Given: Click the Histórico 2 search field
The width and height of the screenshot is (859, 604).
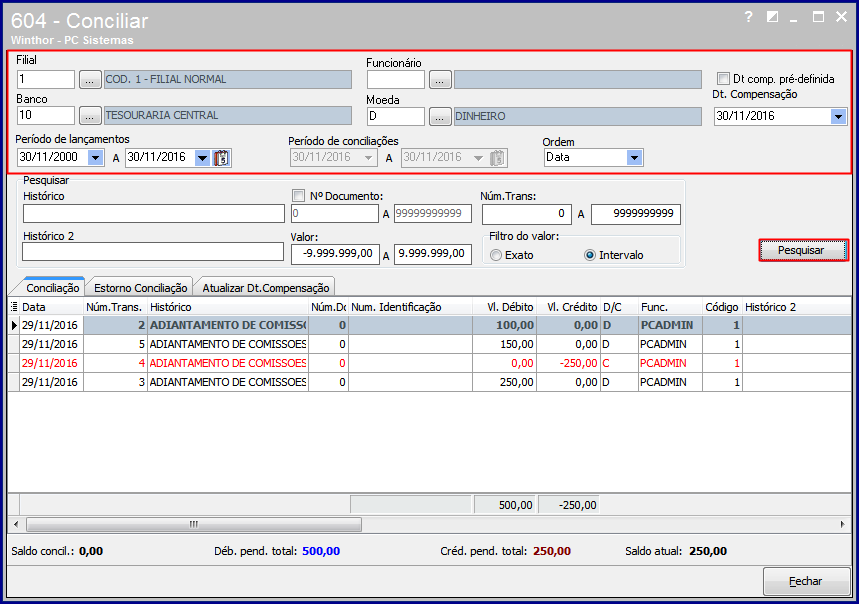Looking at the screenshot, I should pyautogui.click(x=153, y=252).
